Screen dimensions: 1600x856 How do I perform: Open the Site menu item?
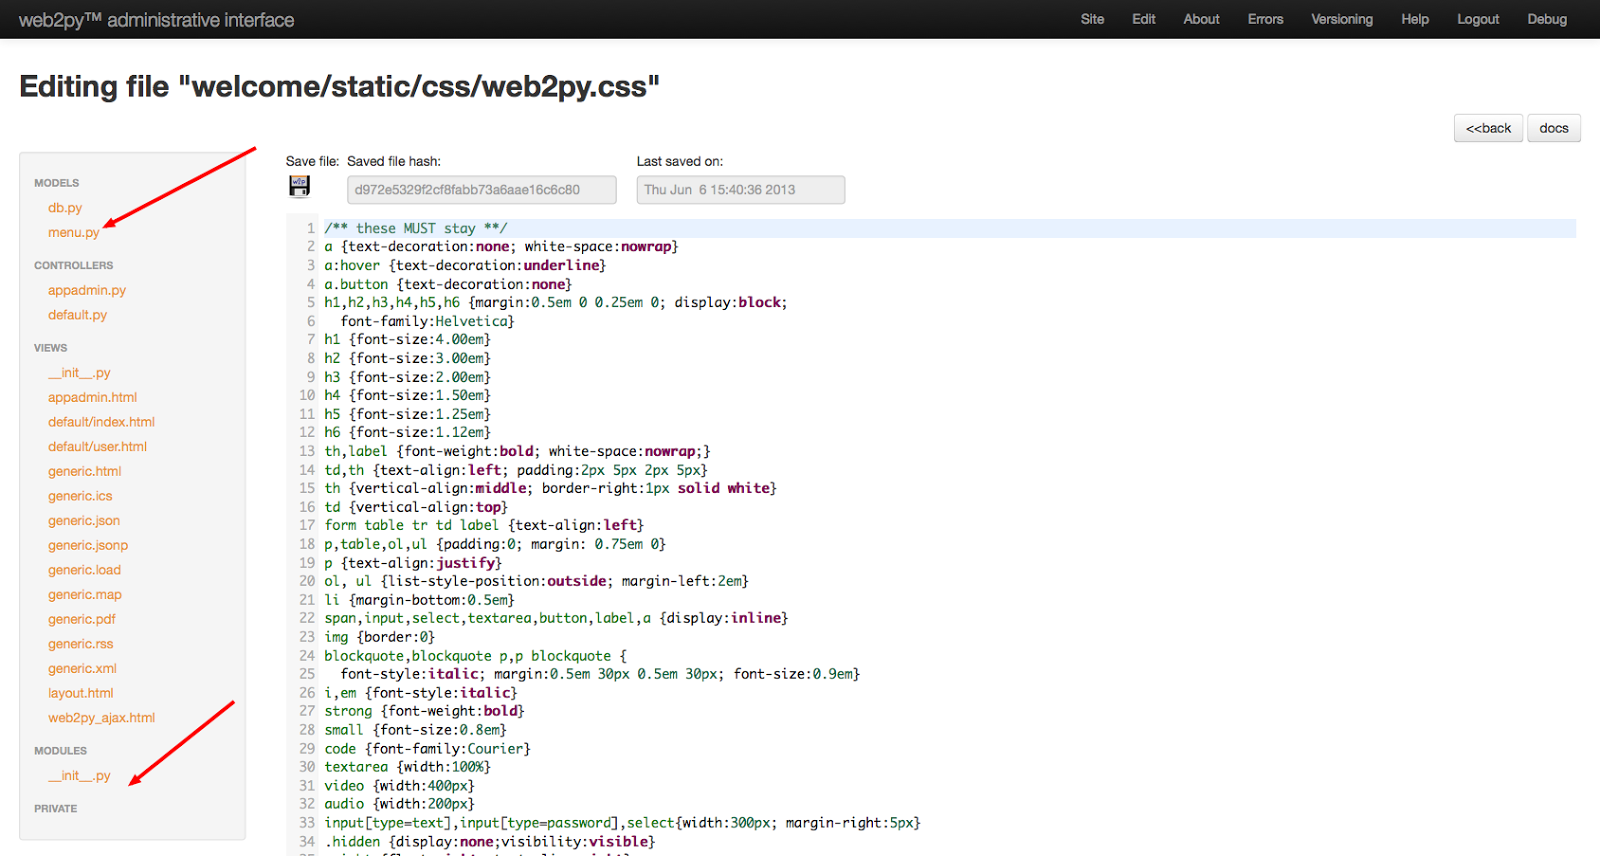pyautogui.click(x=1092, y=19)
